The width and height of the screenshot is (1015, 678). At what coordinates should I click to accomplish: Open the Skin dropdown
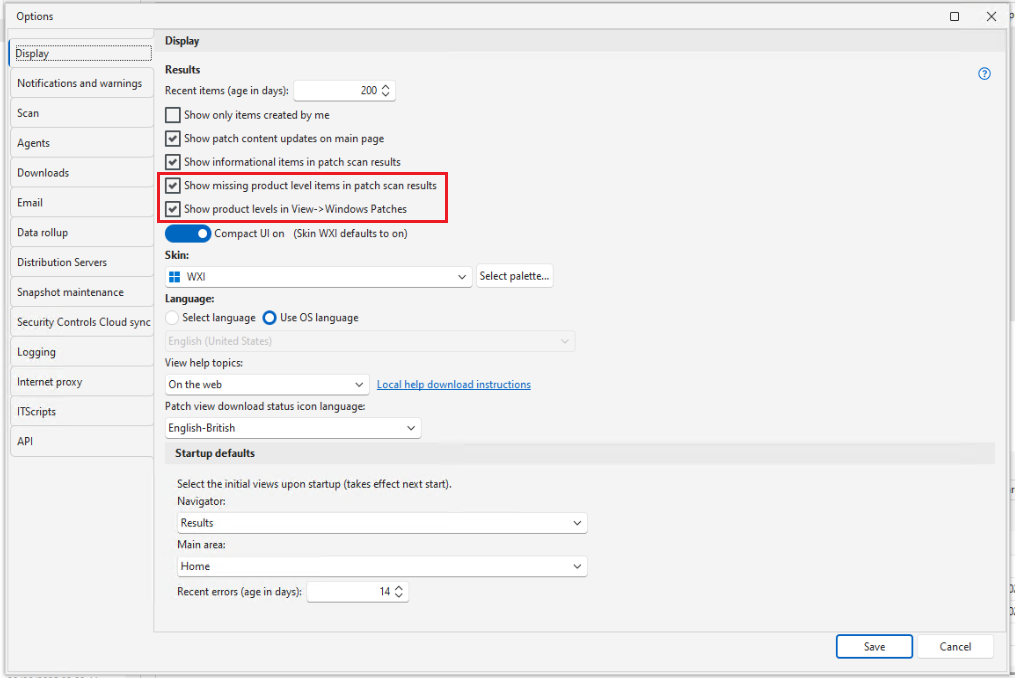click(460, 276)
